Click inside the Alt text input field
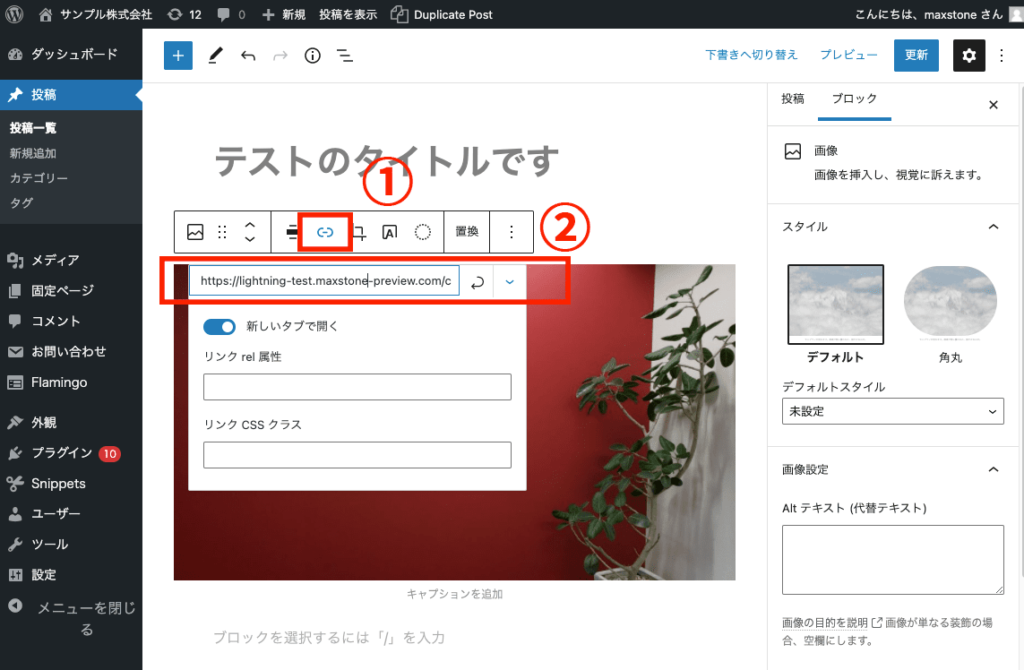This screenshot has height=670, width=1024. (x=892, y=558)
